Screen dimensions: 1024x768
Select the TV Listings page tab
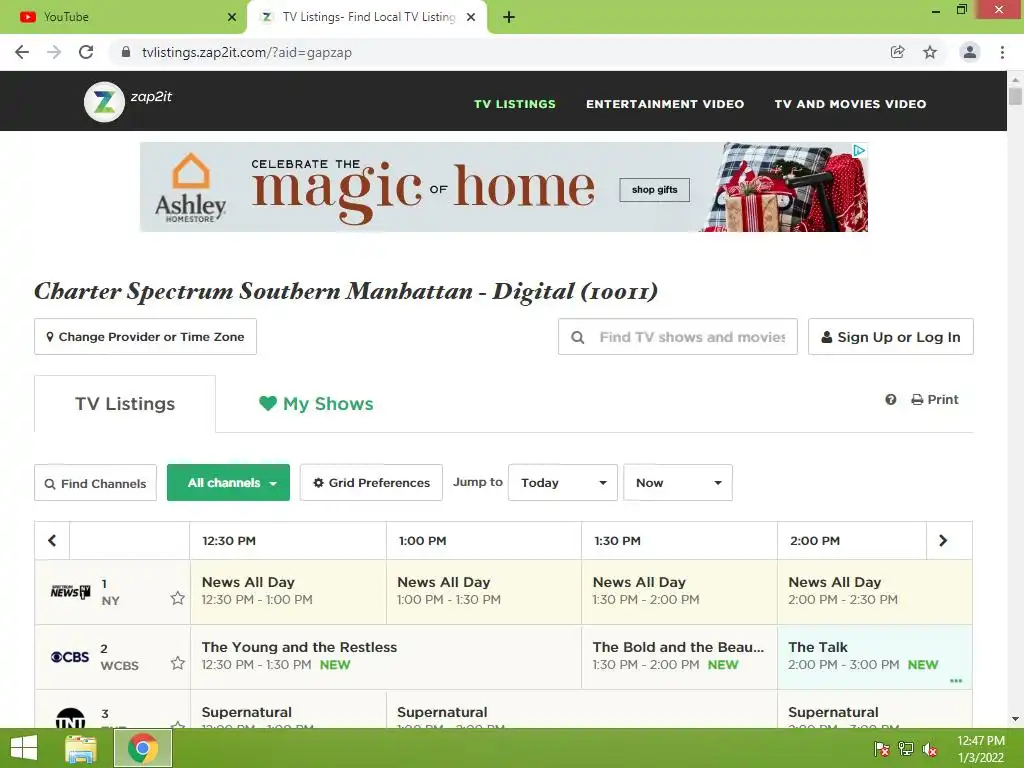click(125, 404)
